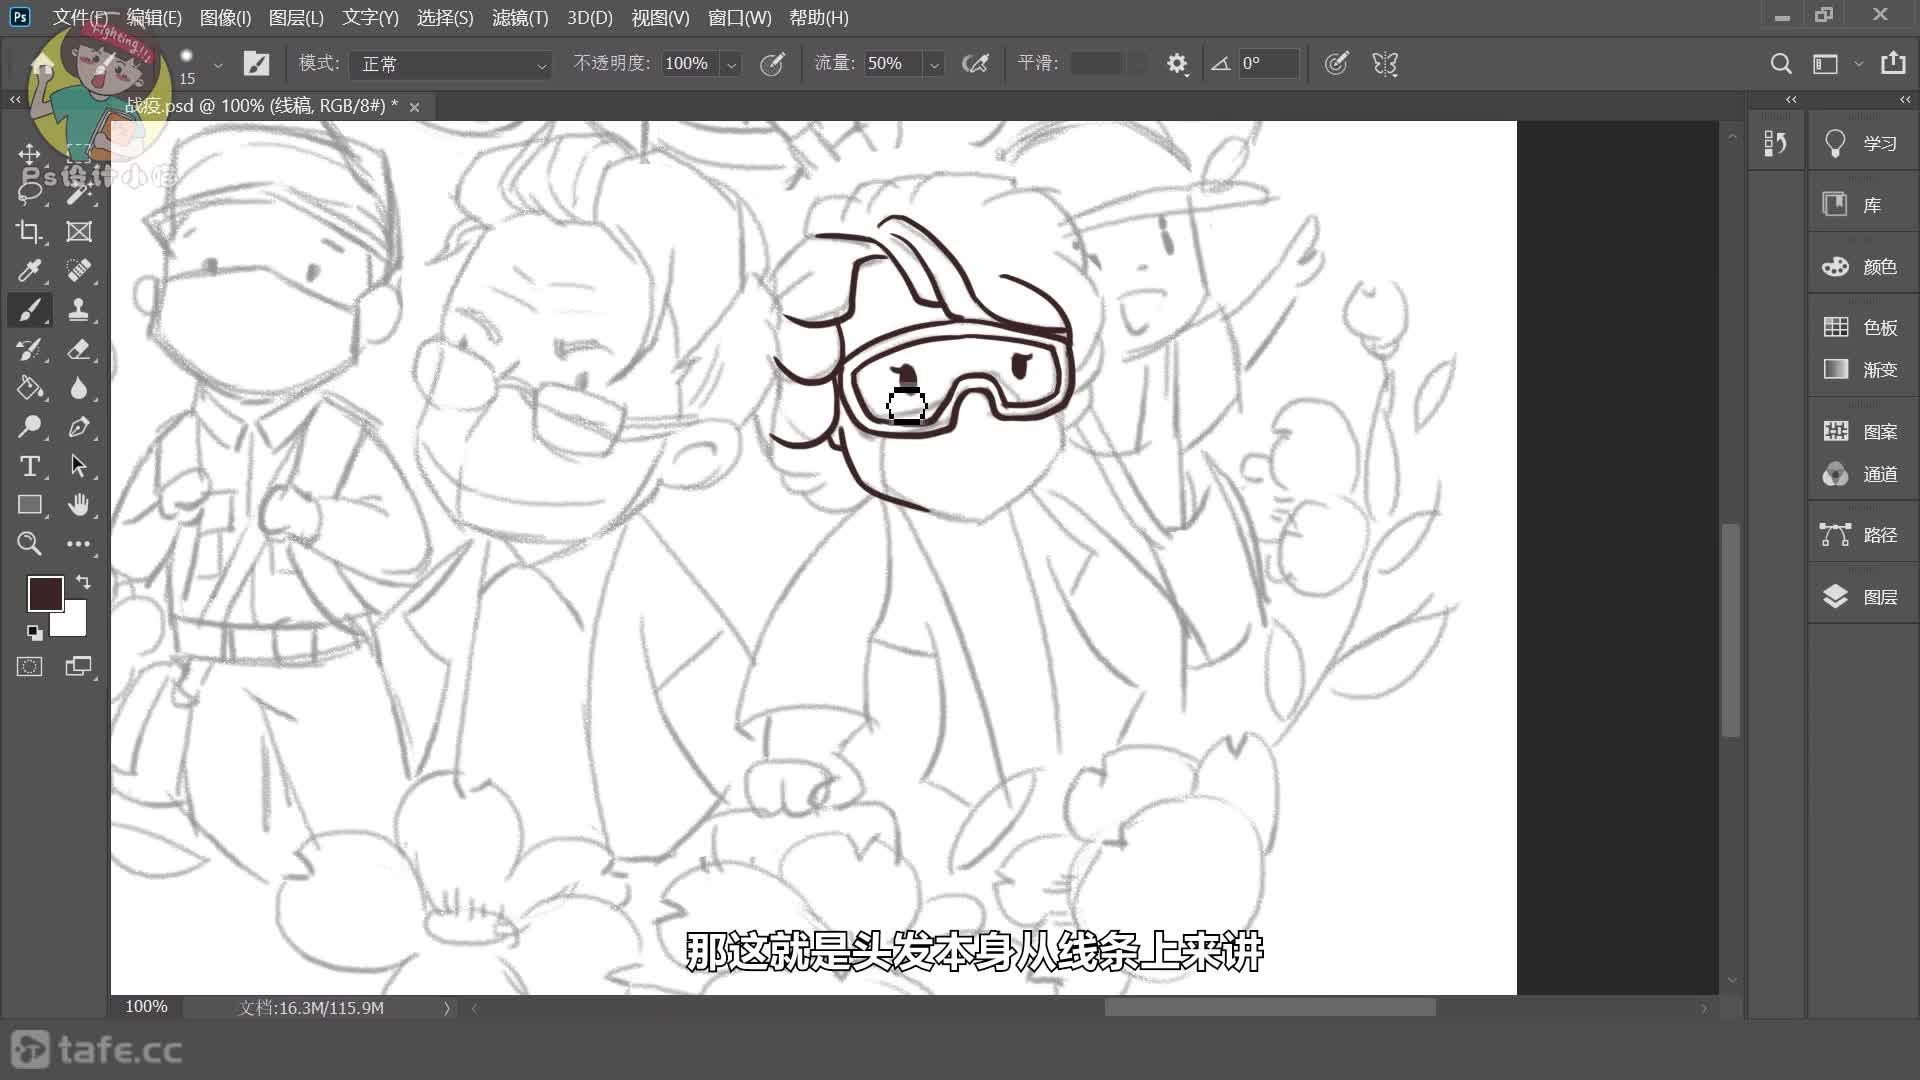Select the Zoom tool
Screen dimensions: 1920x1080
coord(29,544)
